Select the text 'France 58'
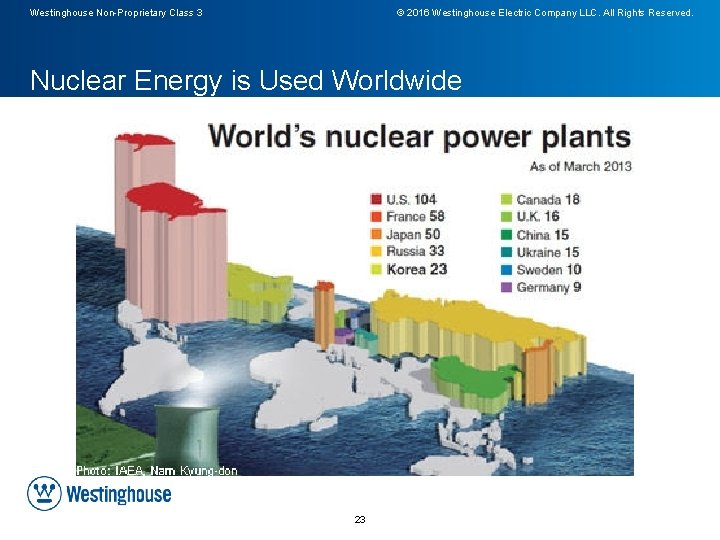Screen dimensions: 720x540 click(x=415, y=216)
